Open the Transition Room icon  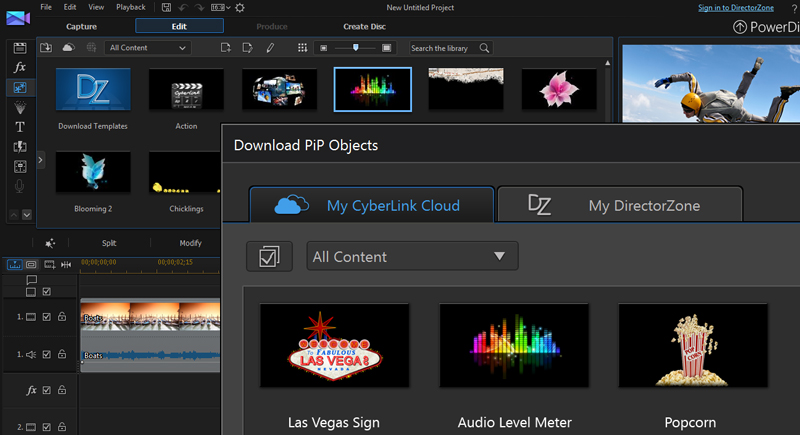point(20,147)
